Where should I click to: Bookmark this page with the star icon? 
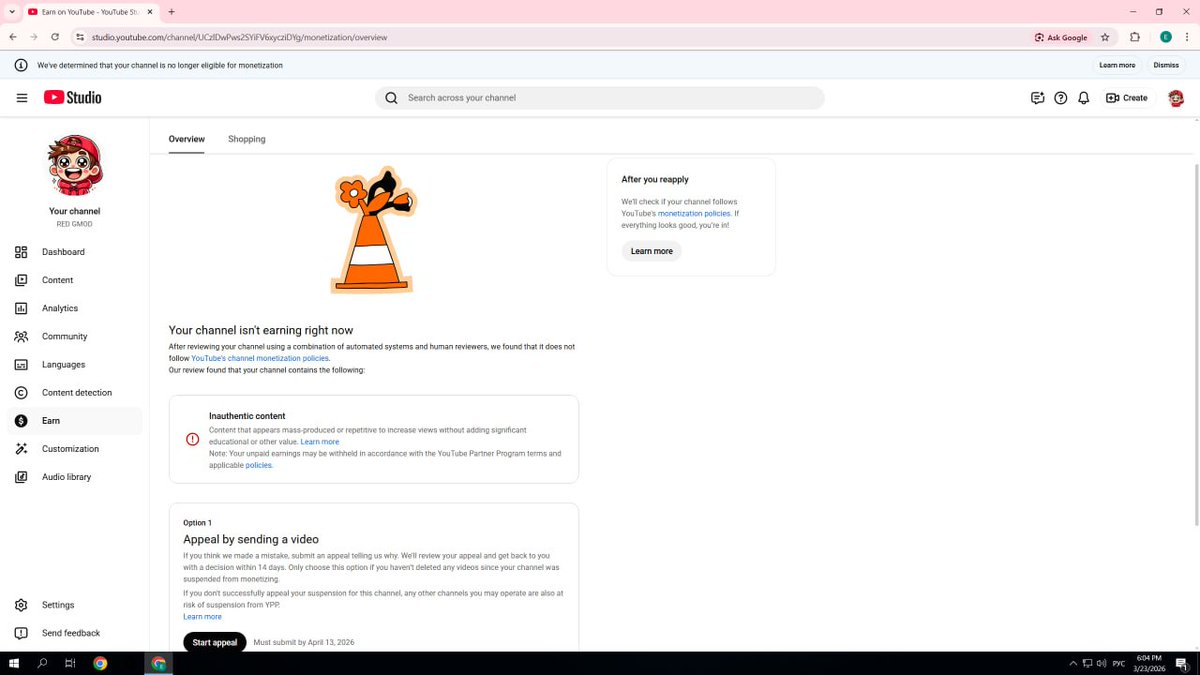tap(1105, 37)
